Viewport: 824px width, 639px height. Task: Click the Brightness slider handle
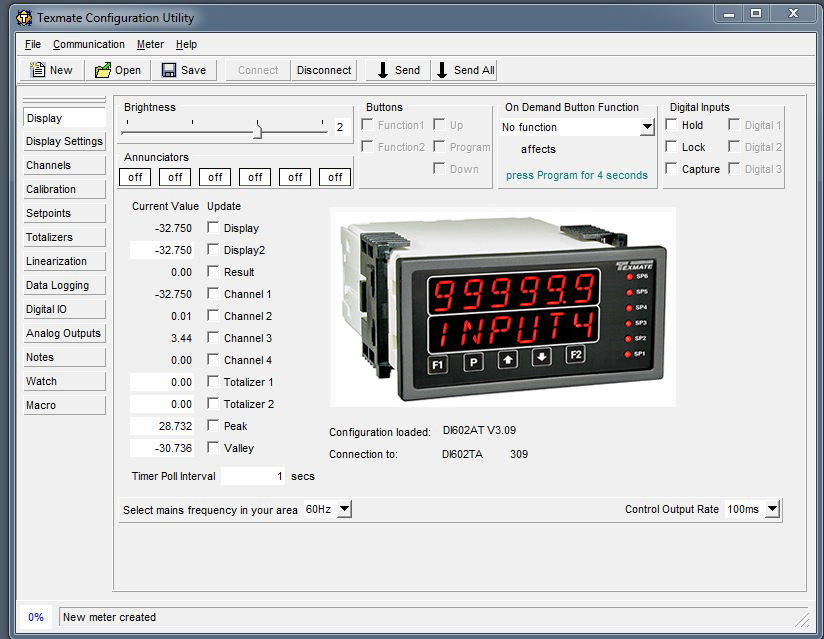(x=258, y=129)
